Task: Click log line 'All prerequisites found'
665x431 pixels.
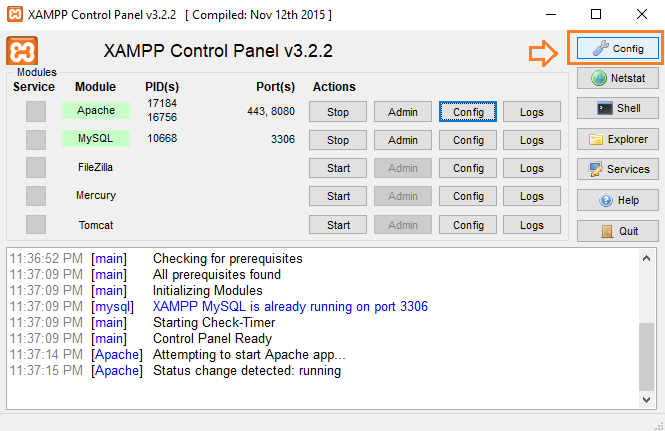Action: (217, 274)
